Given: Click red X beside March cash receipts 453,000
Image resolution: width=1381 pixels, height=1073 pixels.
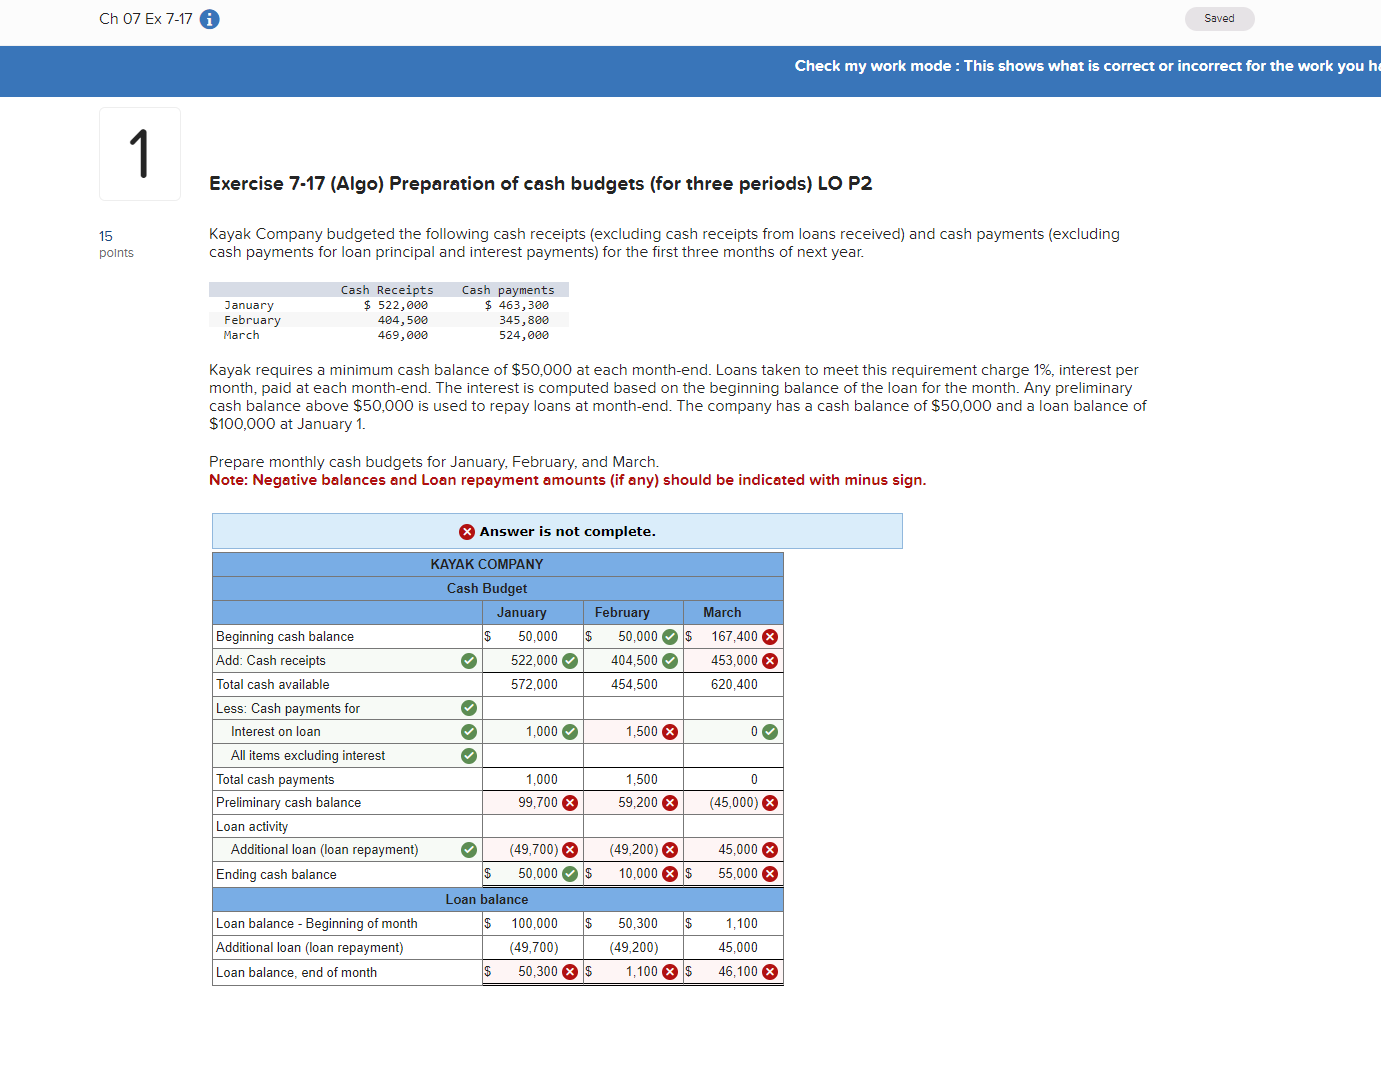Looking at the screenshot, I should coord(770,661).
